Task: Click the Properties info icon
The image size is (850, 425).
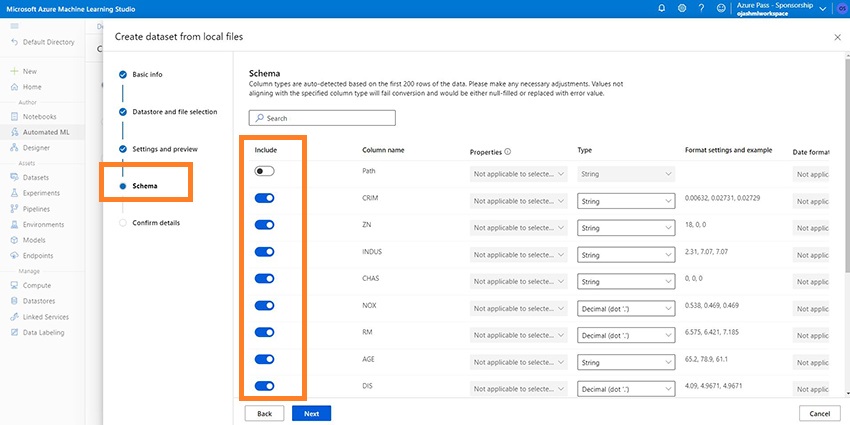Action: pos(508,152)
